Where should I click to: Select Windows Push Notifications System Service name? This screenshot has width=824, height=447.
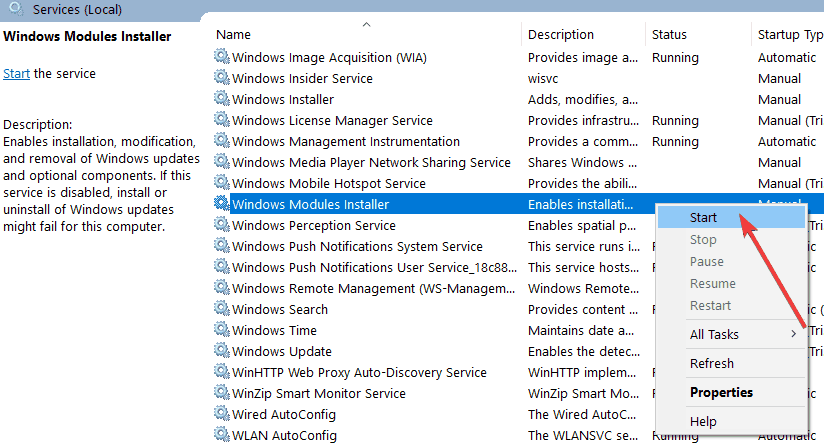(357, 246)
